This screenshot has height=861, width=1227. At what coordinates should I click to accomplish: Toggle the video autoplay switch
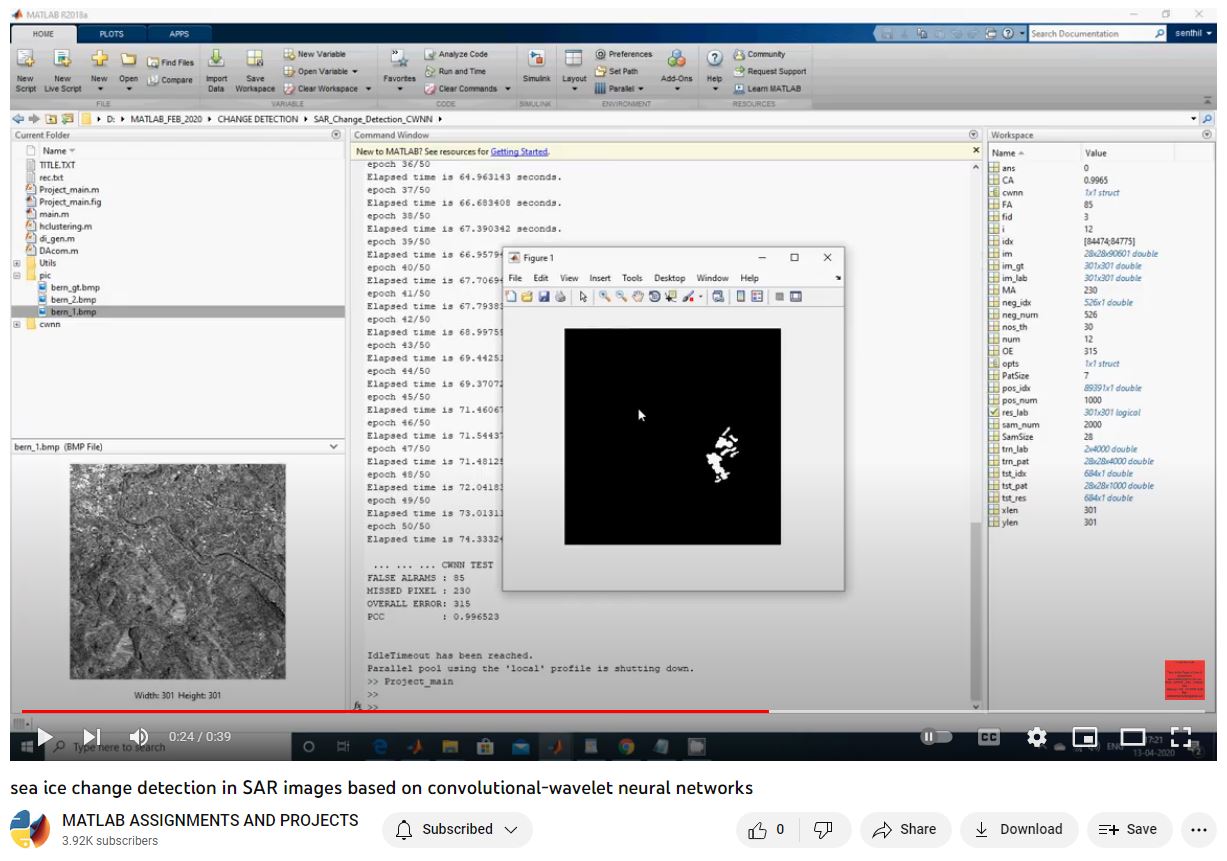[x=935, y=737]
